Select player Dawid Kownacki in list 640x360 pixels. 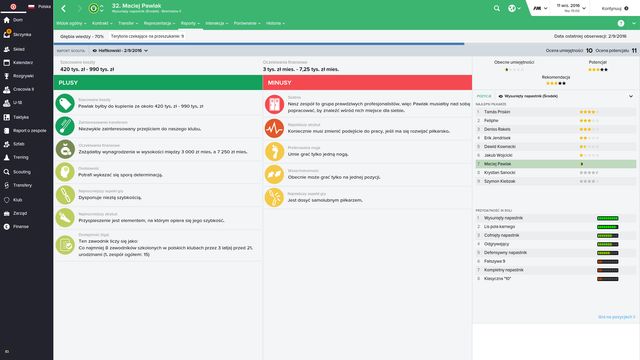pyautogui.click(x=556, y=147)
